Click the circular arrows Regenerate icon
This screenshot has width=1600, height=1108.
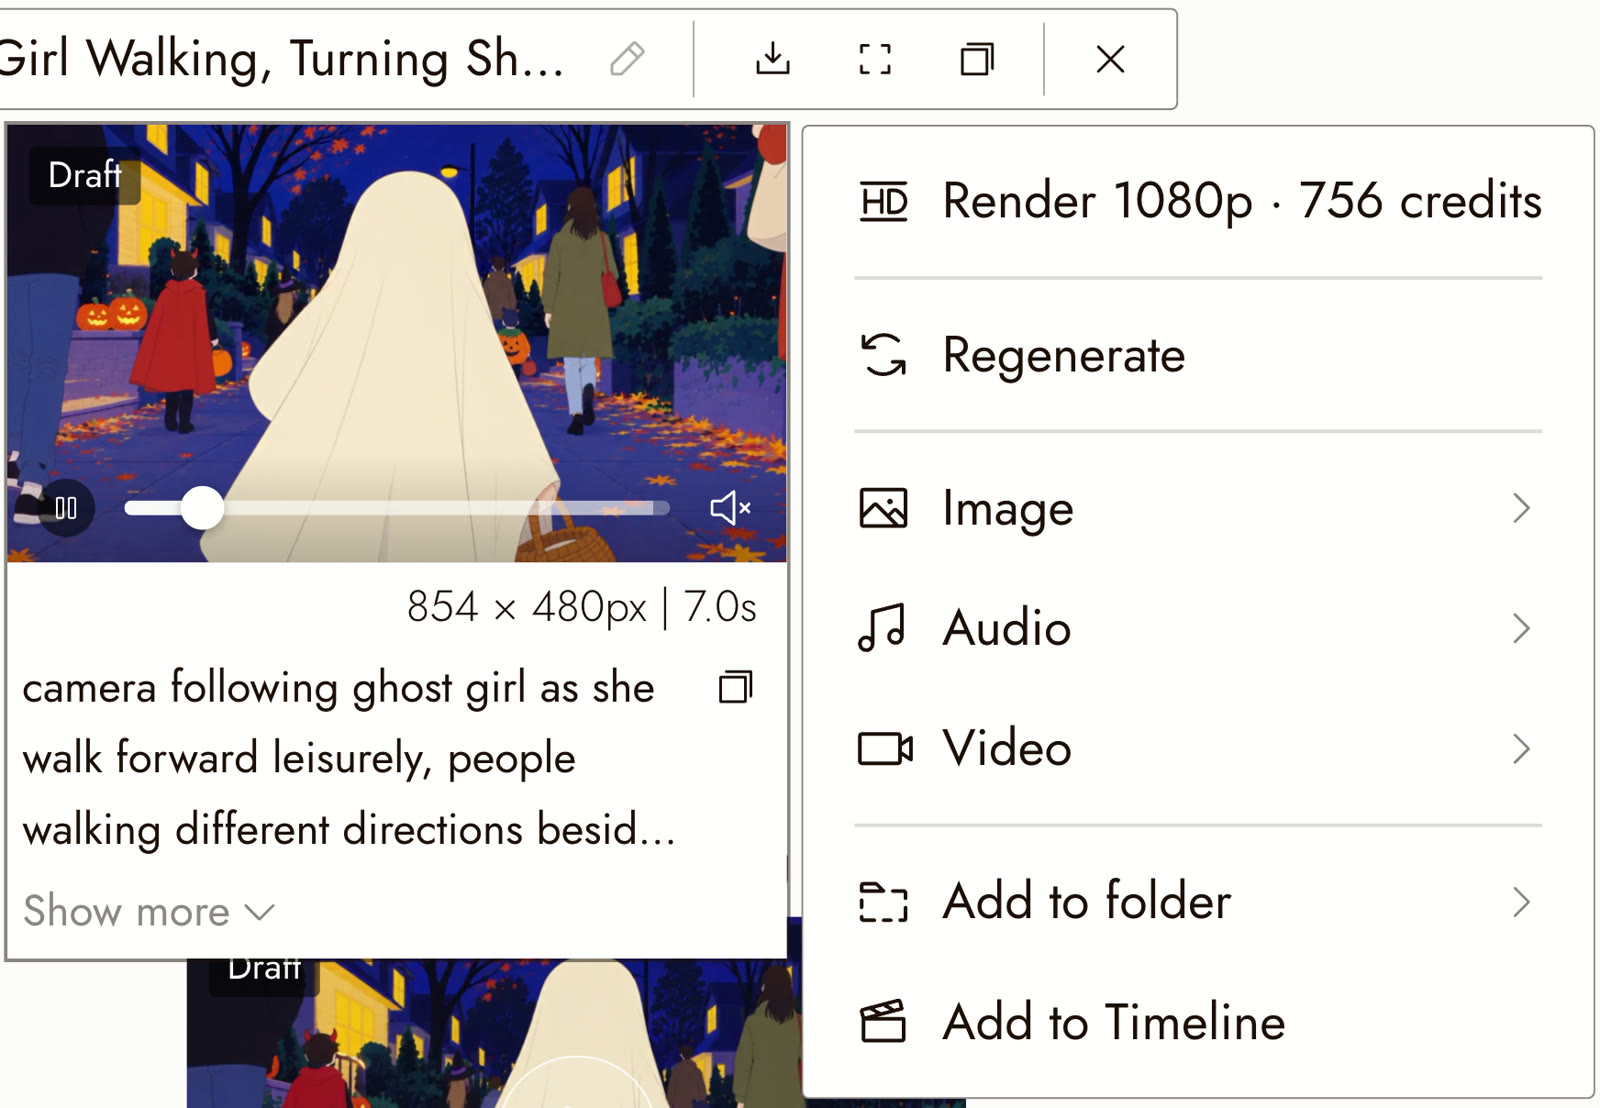(x=884, y=355)
